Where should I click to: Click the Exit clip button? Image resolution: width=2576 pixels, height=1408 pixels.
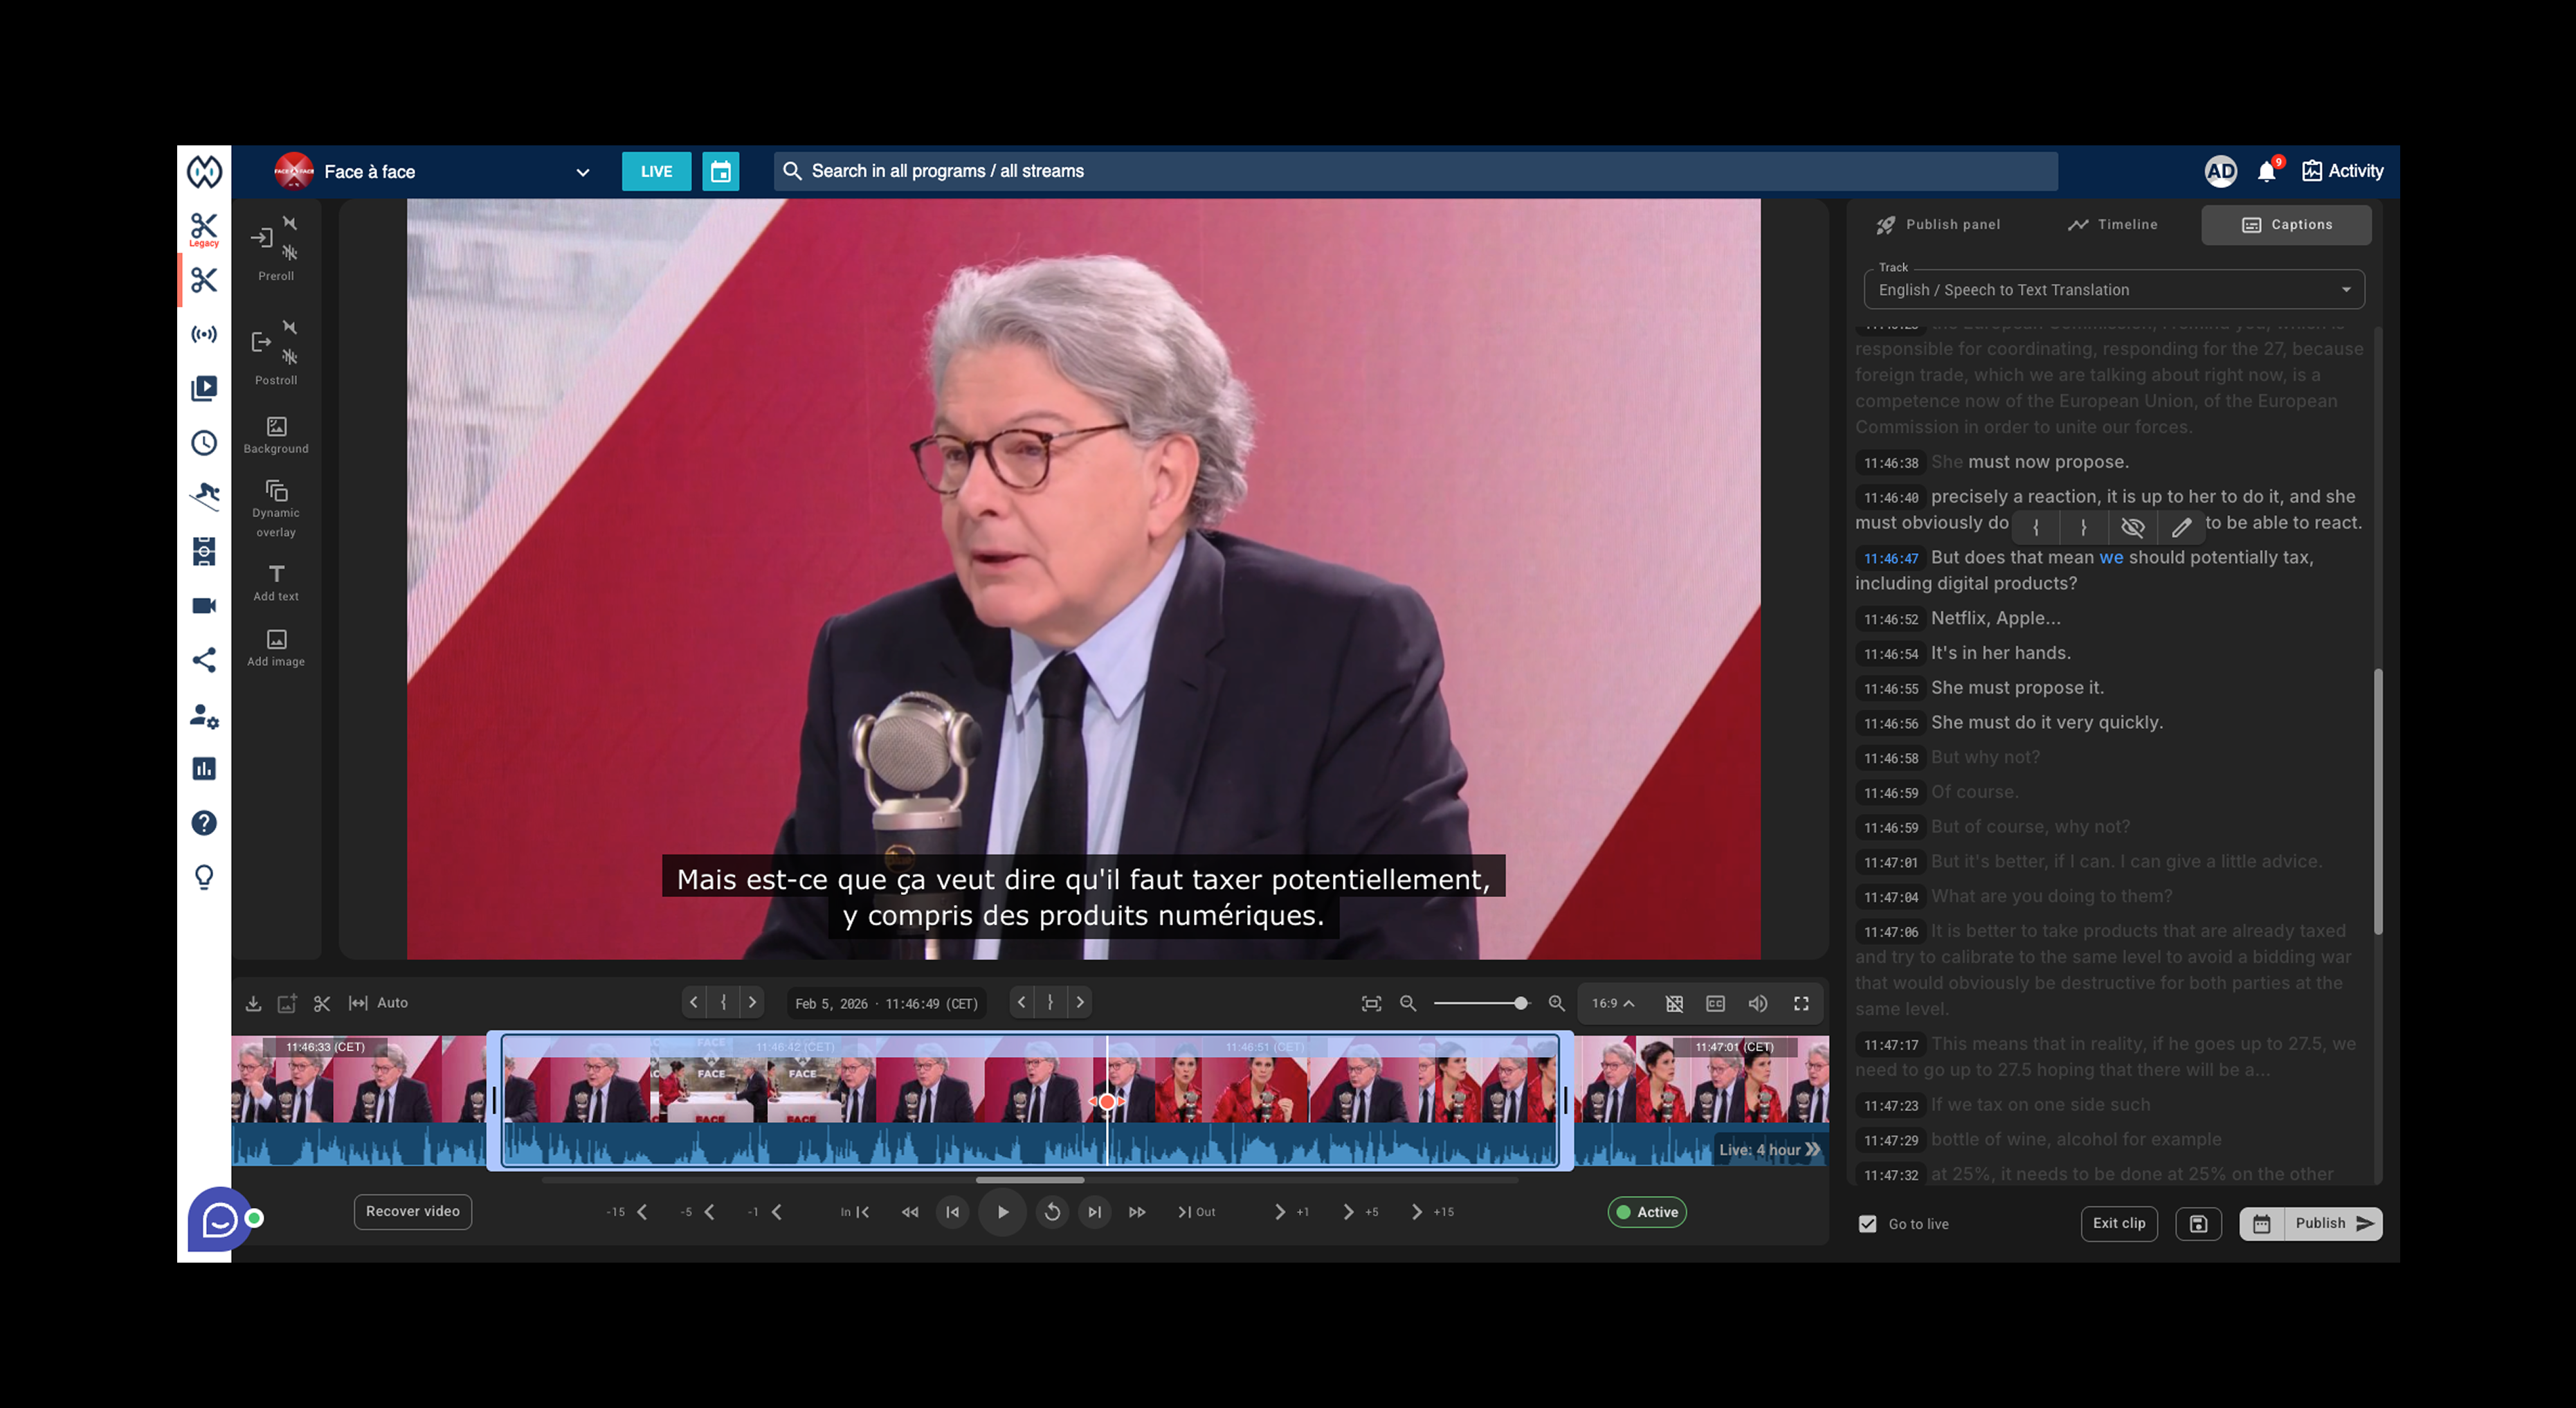(x=2118, y=1223)
